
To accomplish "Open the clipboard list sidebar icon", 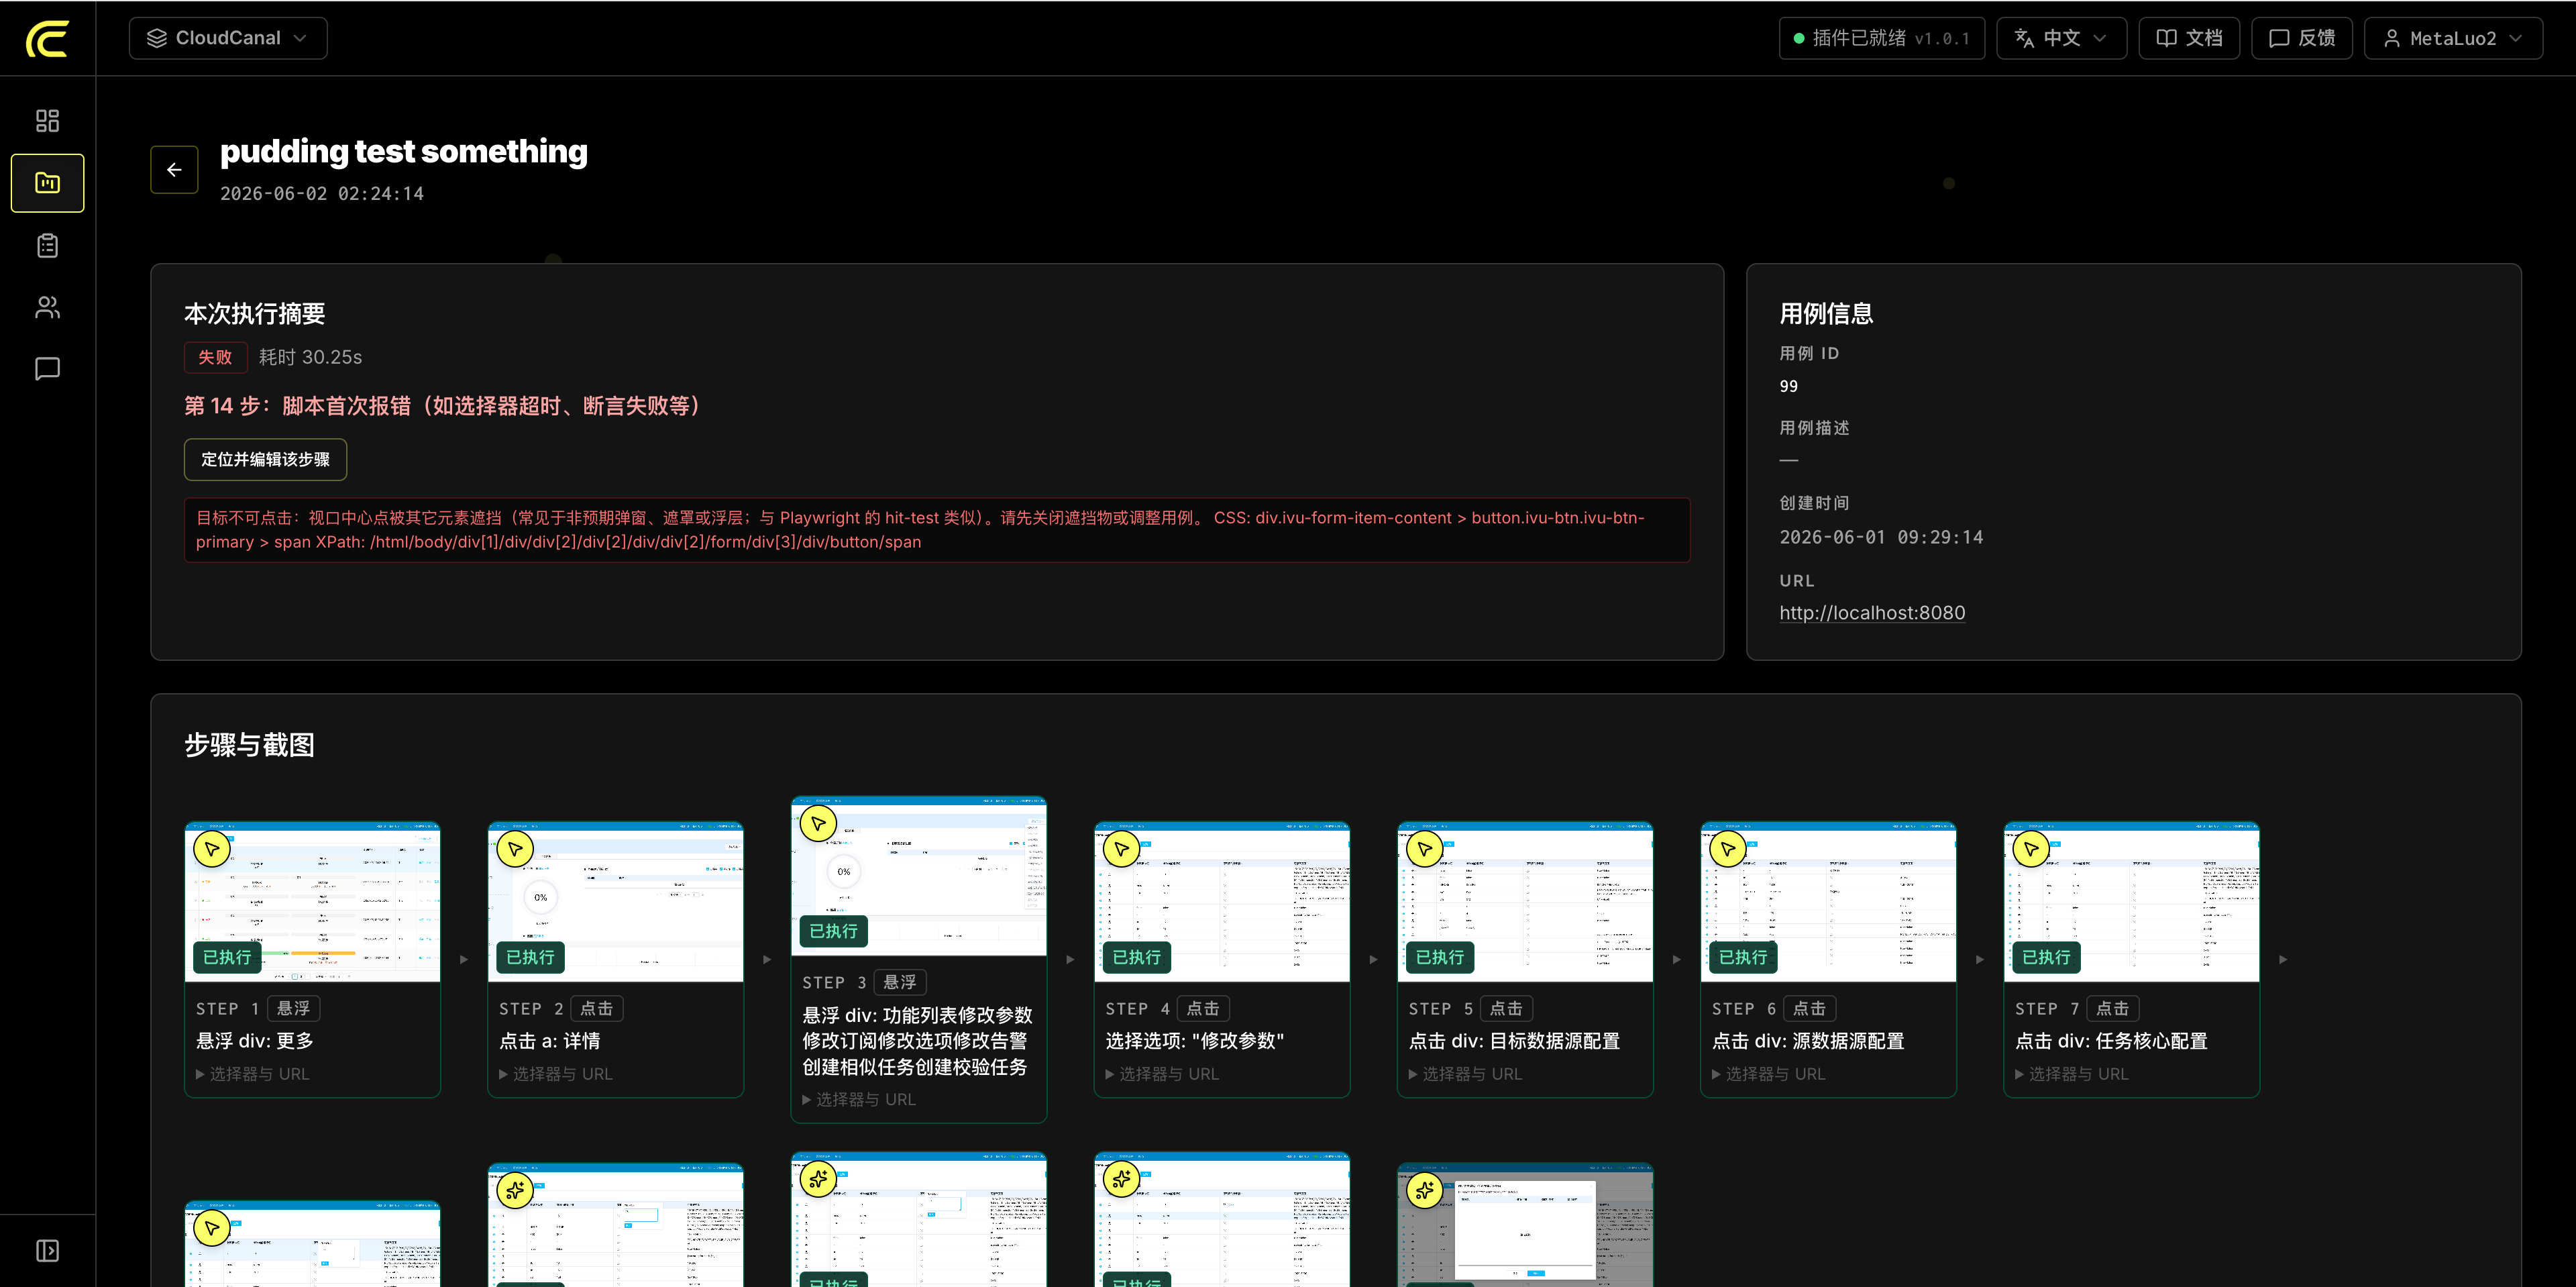I will click(x=47, y=245).
